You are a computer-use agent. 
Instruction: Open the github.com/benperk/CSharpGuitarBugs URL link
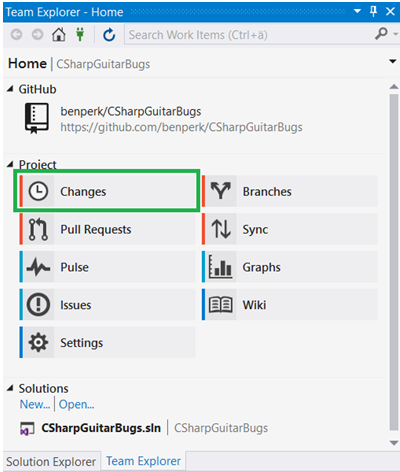click(x=181, y=127)
